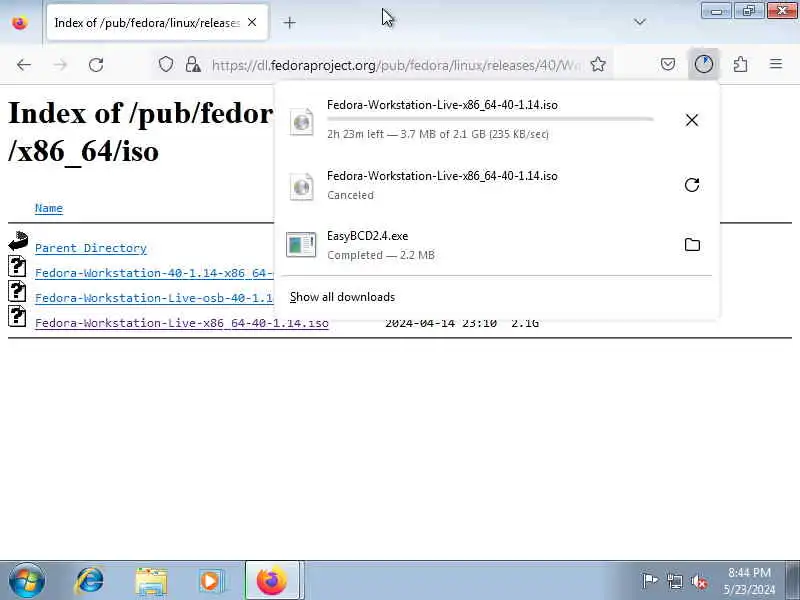The height and width of the screenshot is (600, 800).
Task: Expand the list all tabs dropdown
Action: pos(640,22)
